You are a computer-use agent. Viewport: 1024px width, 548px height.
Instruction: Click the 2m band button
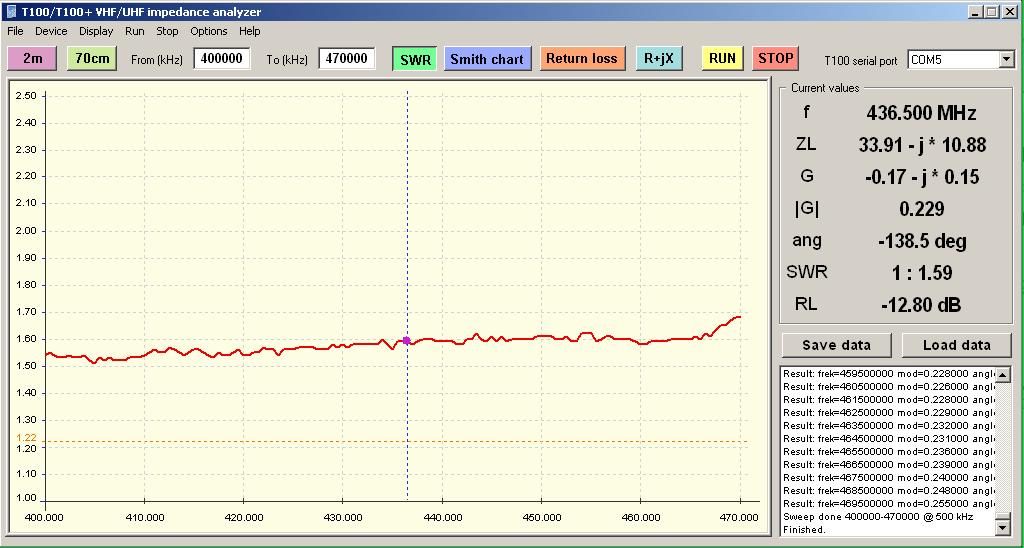(x=32, y=59)
